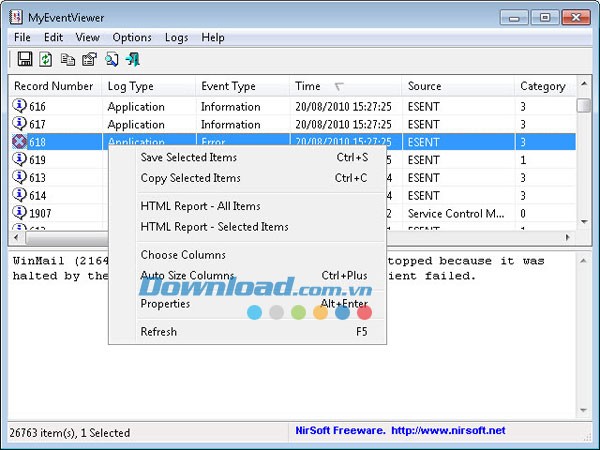The height and width of the screenshot is (450, 600).
Task: Click the MyEventViewer title bar app icon
Action: pyautogui.click(x=16, y=17)
